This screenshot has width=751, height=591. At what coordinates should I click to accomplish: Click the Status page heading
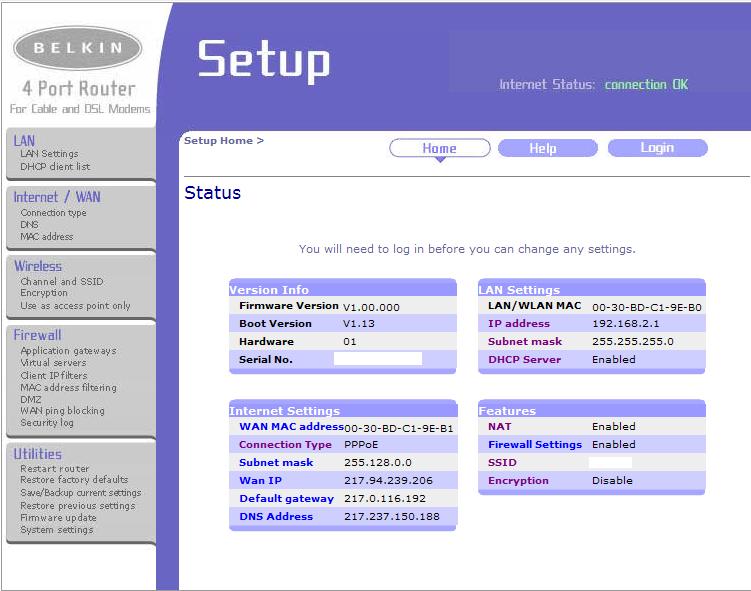[x=213, y=193]
